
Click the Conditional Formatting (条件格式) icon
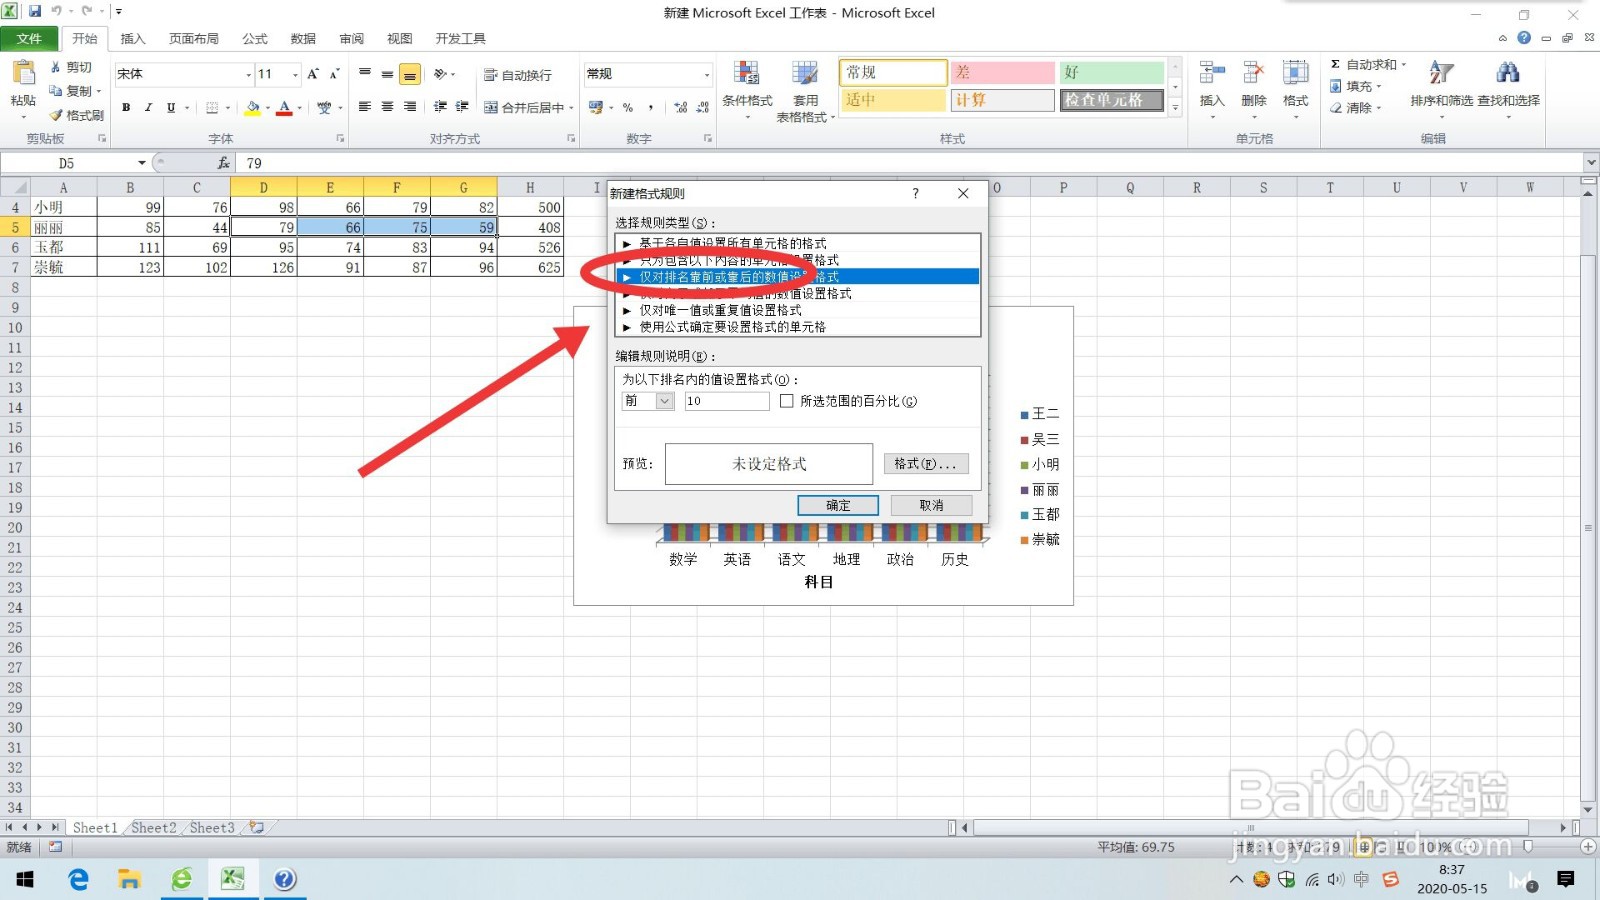point(746,75)
